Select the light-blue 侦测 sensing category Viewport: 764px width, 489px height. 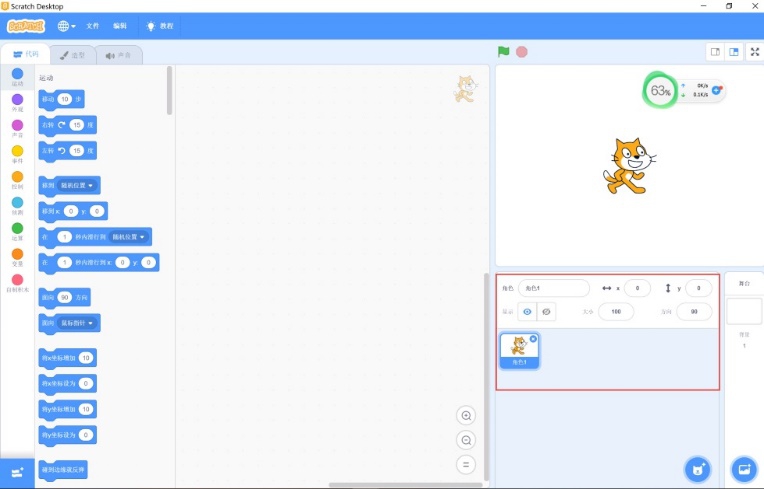(x=17, y=206)
